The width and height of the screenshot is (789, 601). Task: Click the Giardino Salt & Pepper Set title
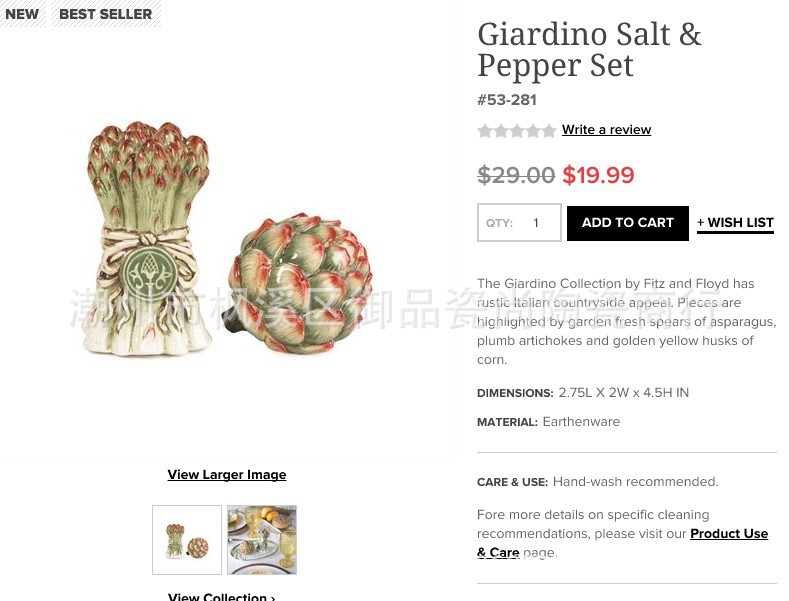tap(589, 49)
